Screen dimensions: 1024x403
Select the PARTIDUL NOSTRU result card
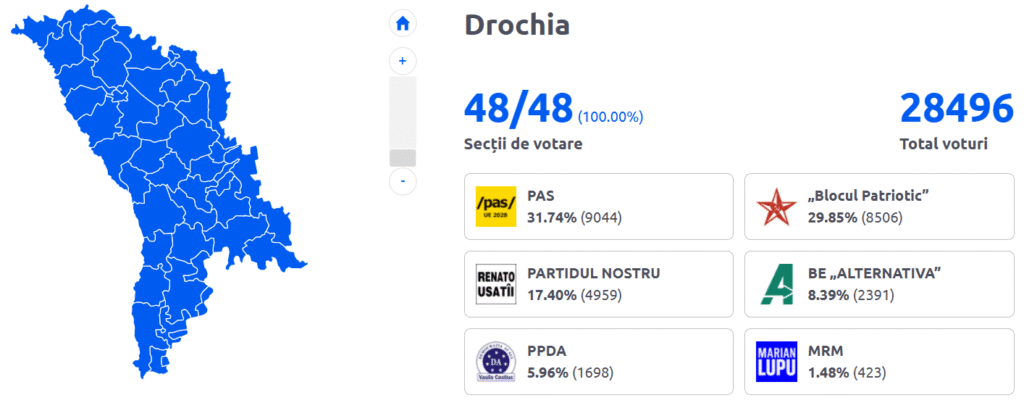pyautogui.click(x=597, y=284)
